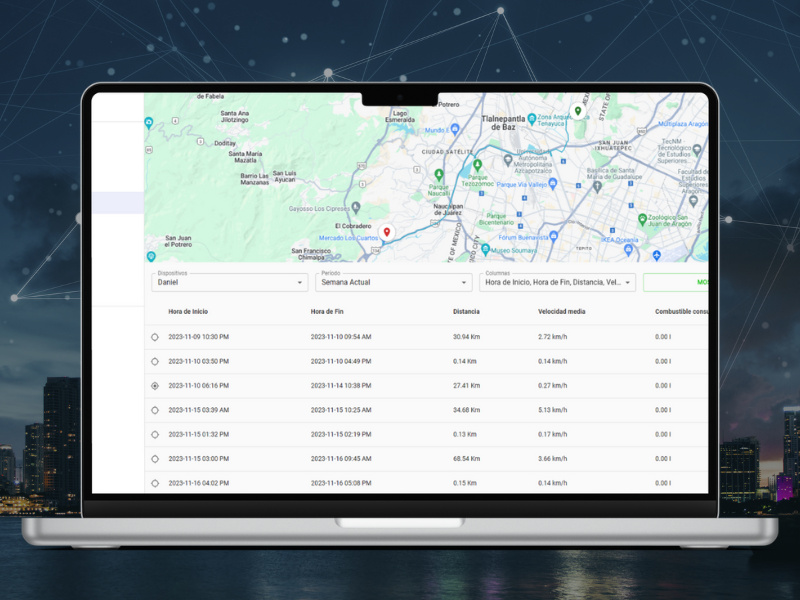
Task: Select the trip row starting 2023-11-15 03:00 PM
Action: click(x=155, y=459)
